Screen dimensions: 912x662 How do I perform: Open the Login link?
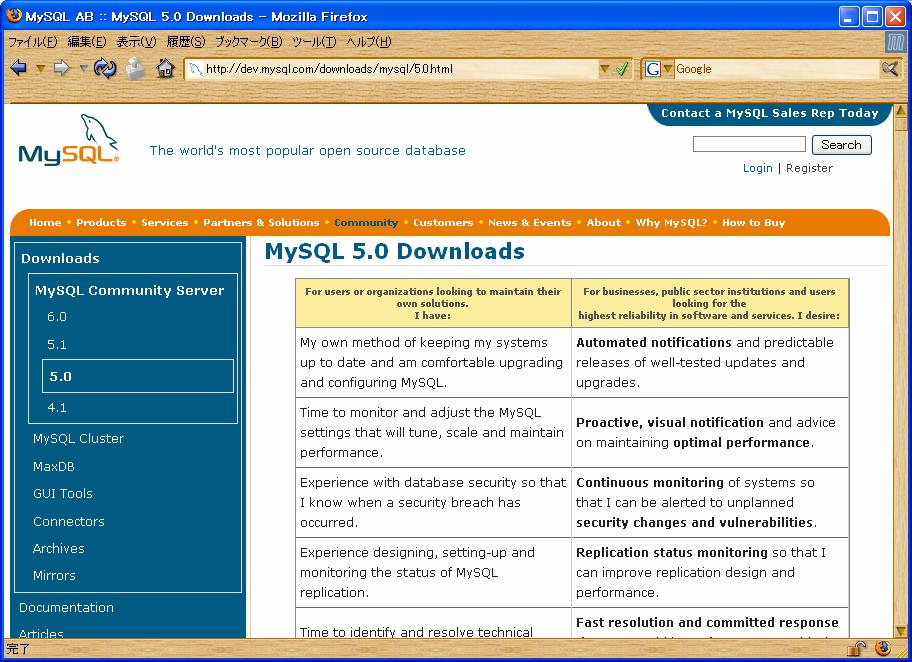click(757, 168)
